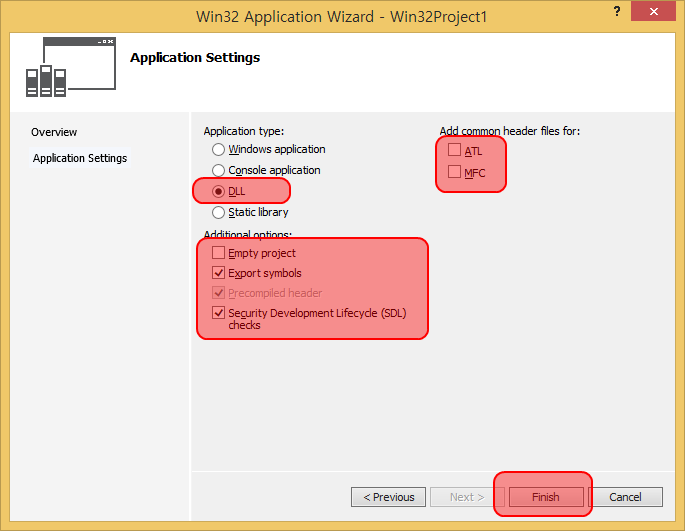This screenshot has width=685, height=531.
Task: Cancel the application wizard
Action: pyautogui.click(x=625, y=497)
